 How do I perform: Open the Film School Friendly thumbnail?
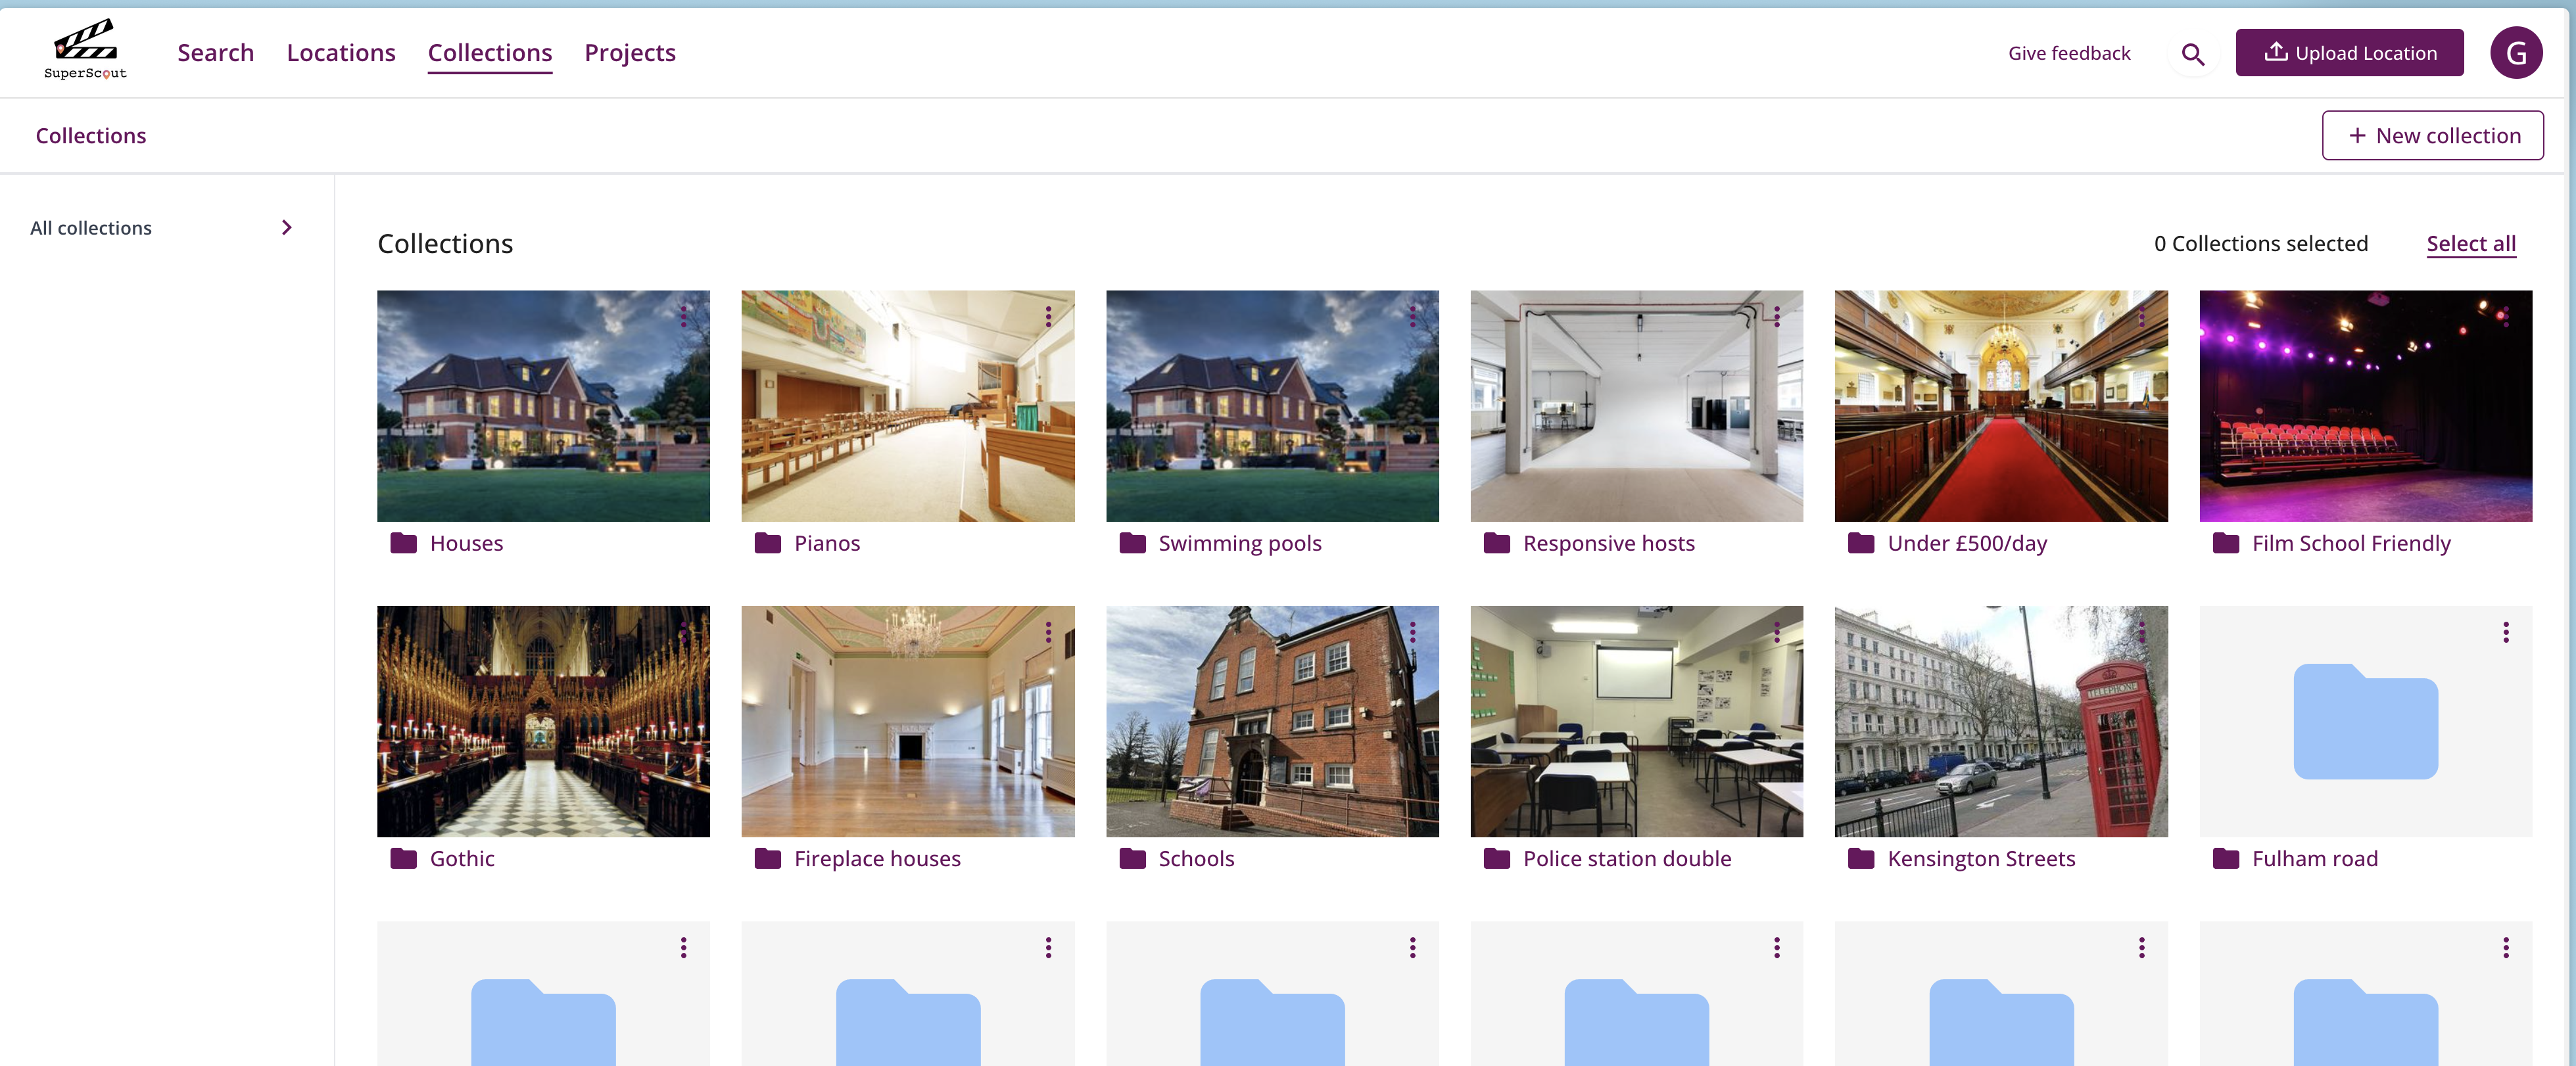[x=2365, y=406]
